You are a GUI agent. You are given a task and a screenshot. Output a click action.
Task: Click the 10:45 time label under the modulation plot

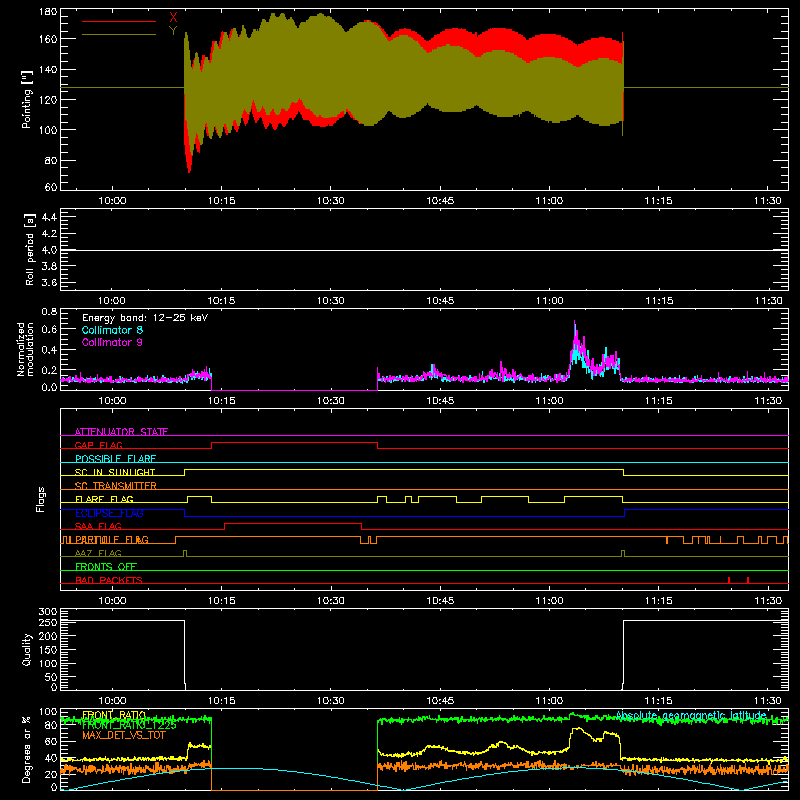pos(440,401)
